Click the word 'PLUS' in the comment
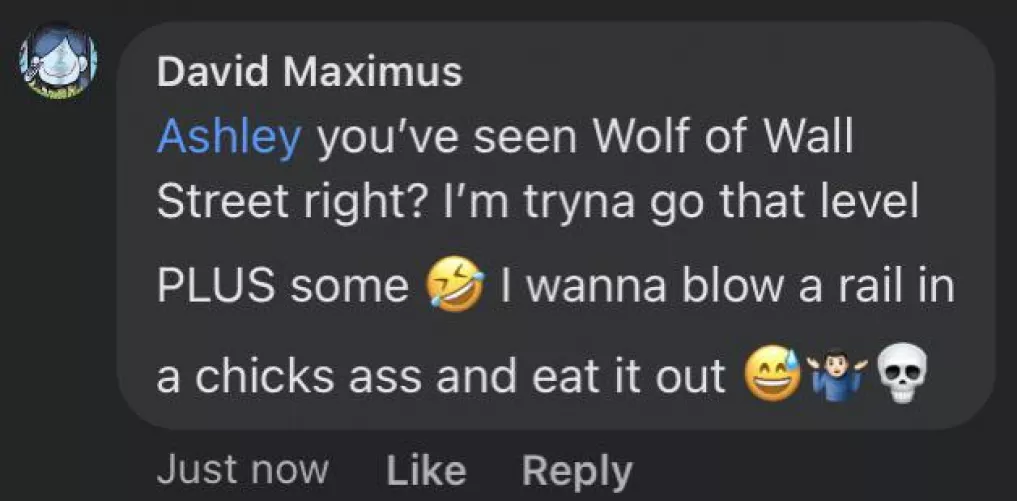Viewport: 1017px width, 501px height. pos(215,286)
